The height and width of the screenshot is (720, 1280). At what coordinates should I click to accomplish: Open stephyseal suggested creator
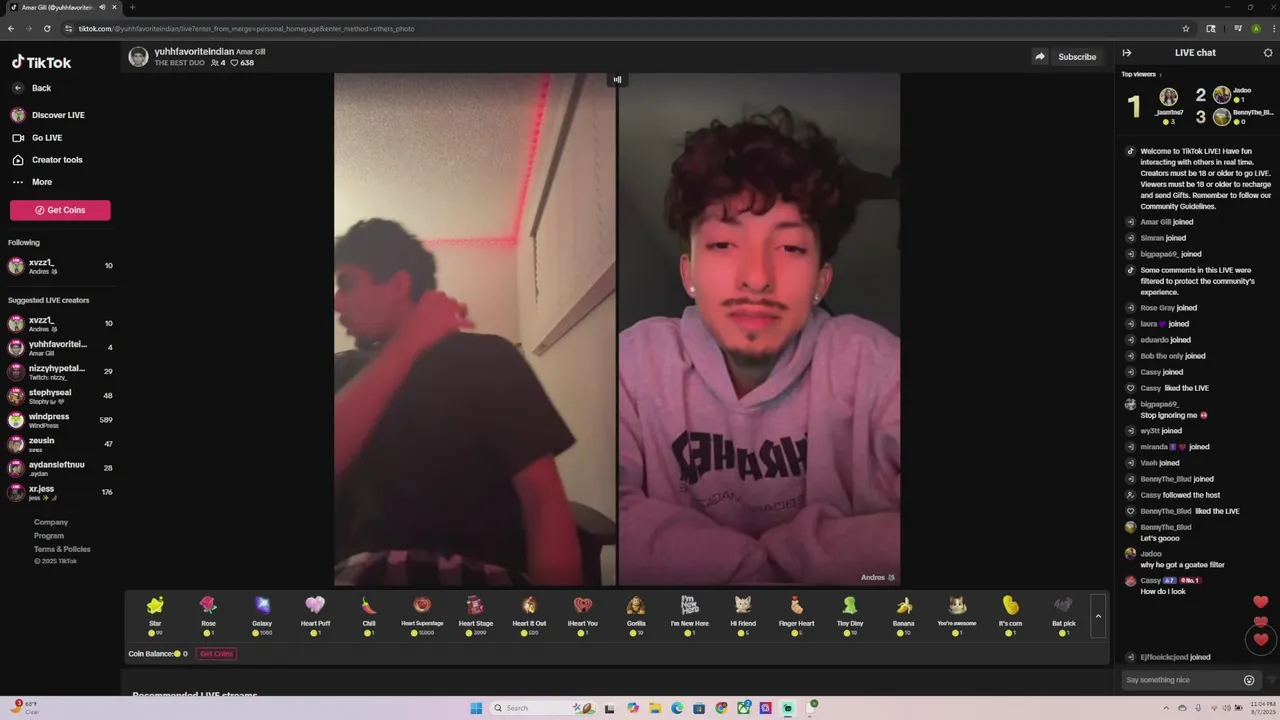tap(60, 396)
